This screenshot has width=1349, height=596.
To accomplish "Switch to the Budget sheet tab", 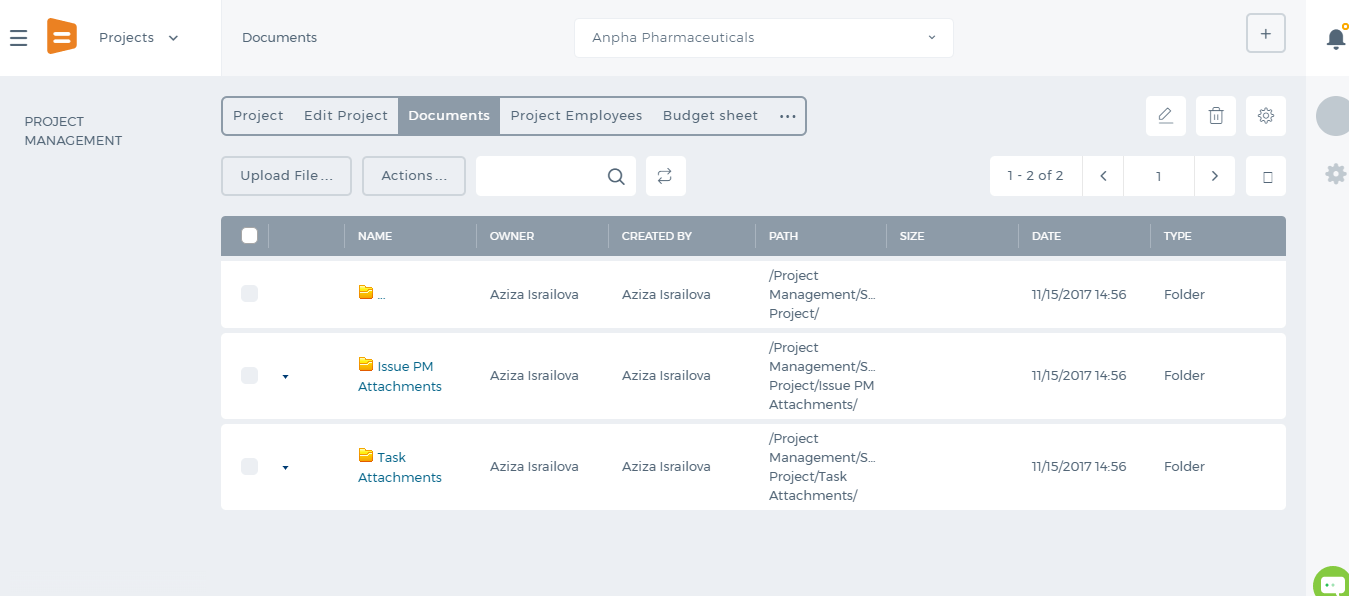I will coord(710,116).
